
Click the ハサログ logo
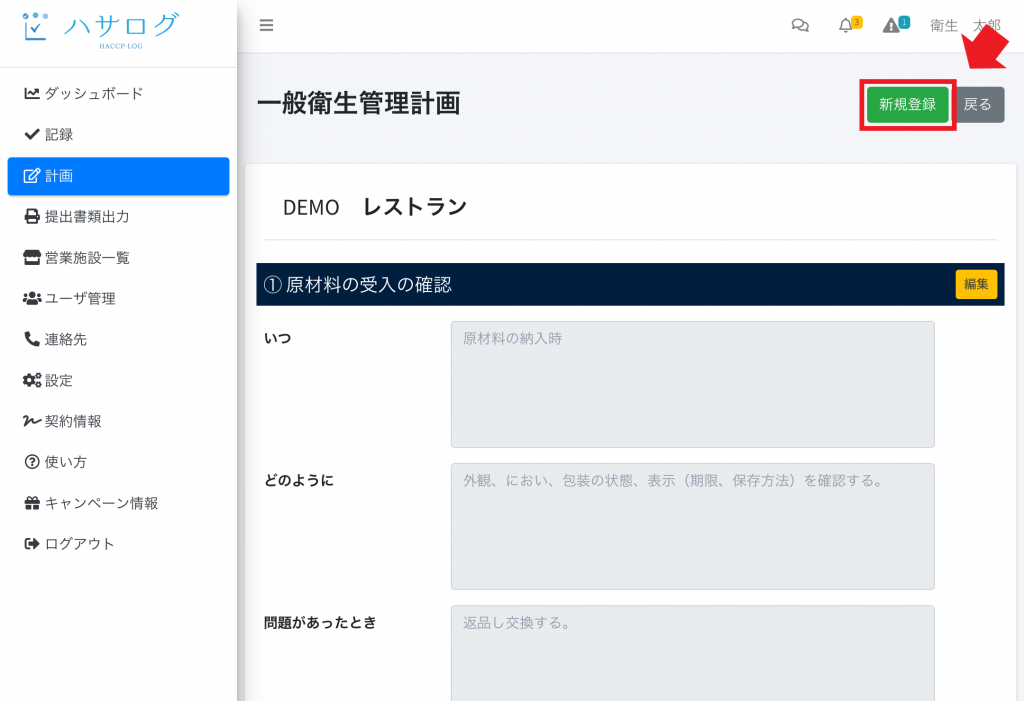coord(100,28)
